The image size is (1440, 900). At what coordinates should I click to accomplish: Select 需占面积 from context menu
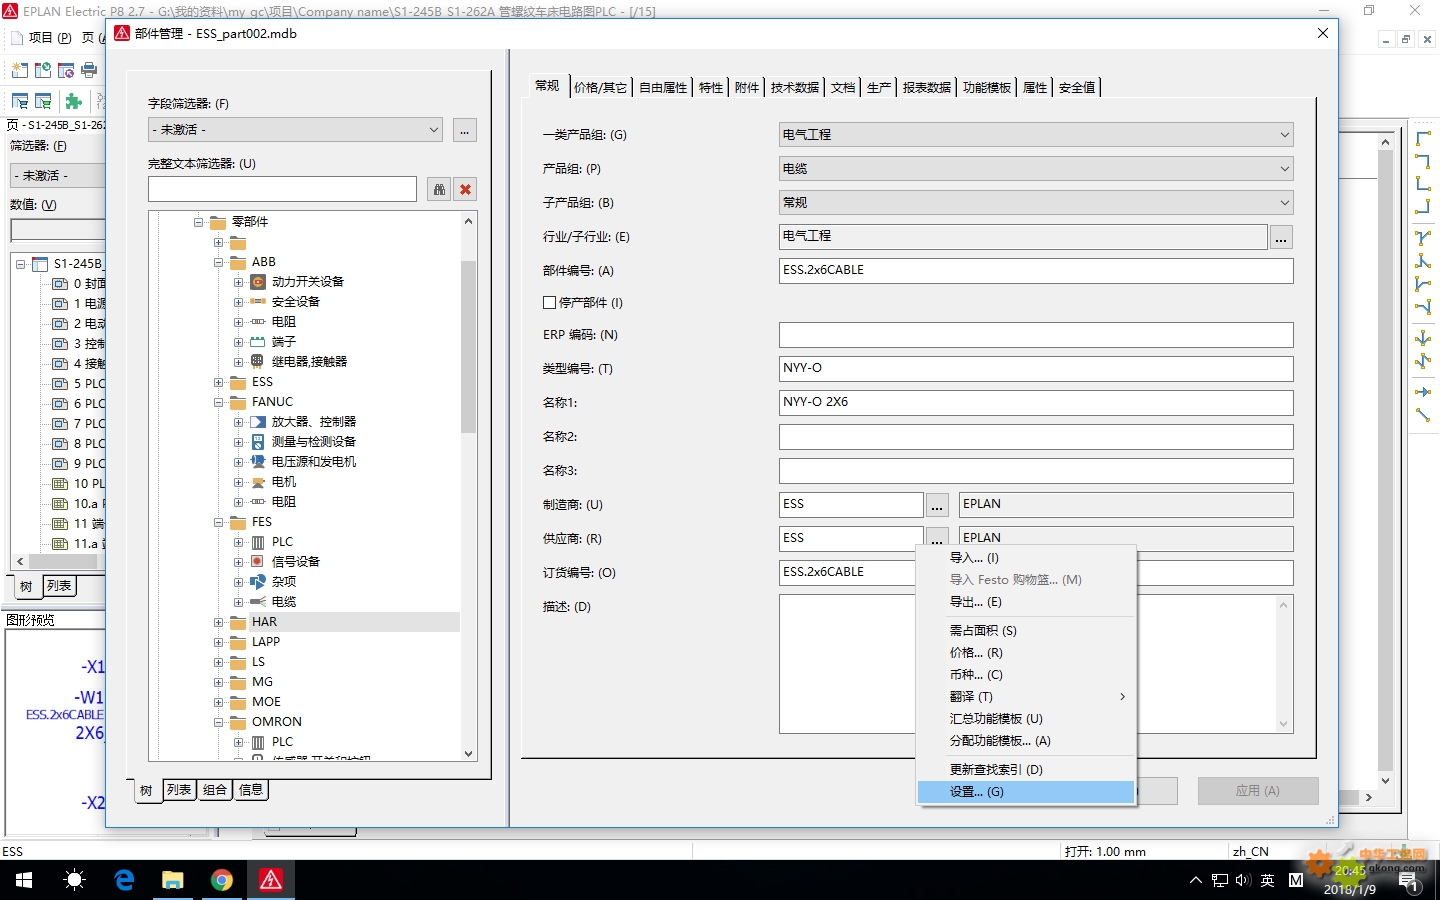pyautogui.click(x=1026, y=631)
